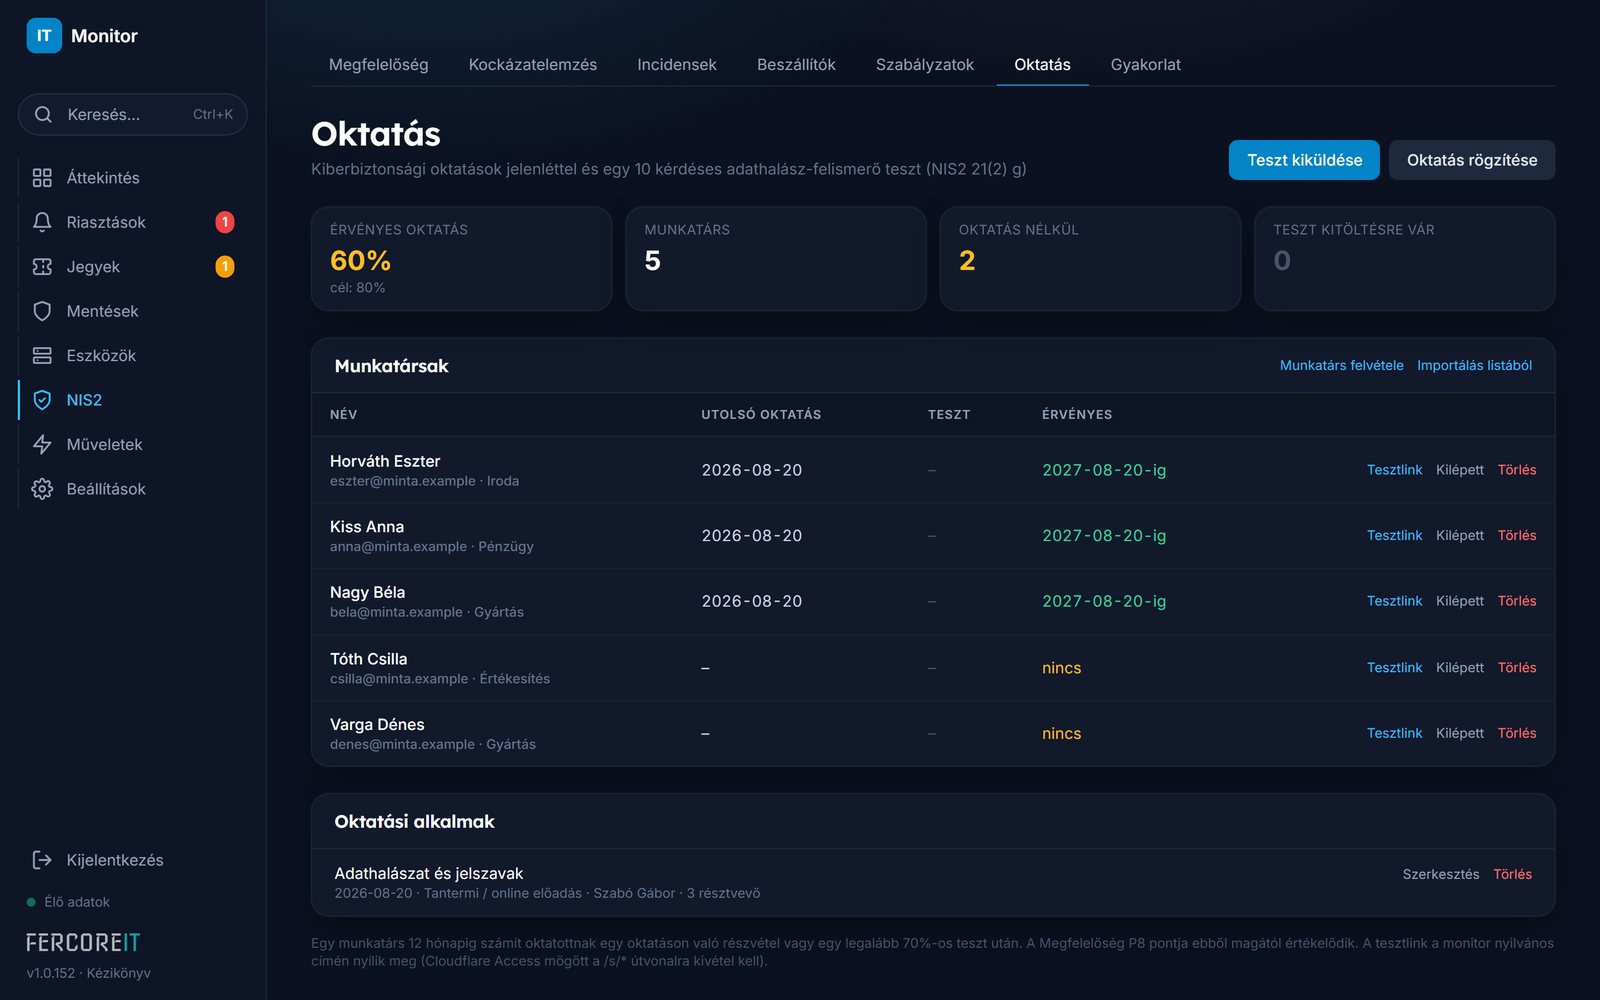The image size is (1600, 1000).
Task: Click the Munkatárs felvétele link
Action: (1341, 366)
